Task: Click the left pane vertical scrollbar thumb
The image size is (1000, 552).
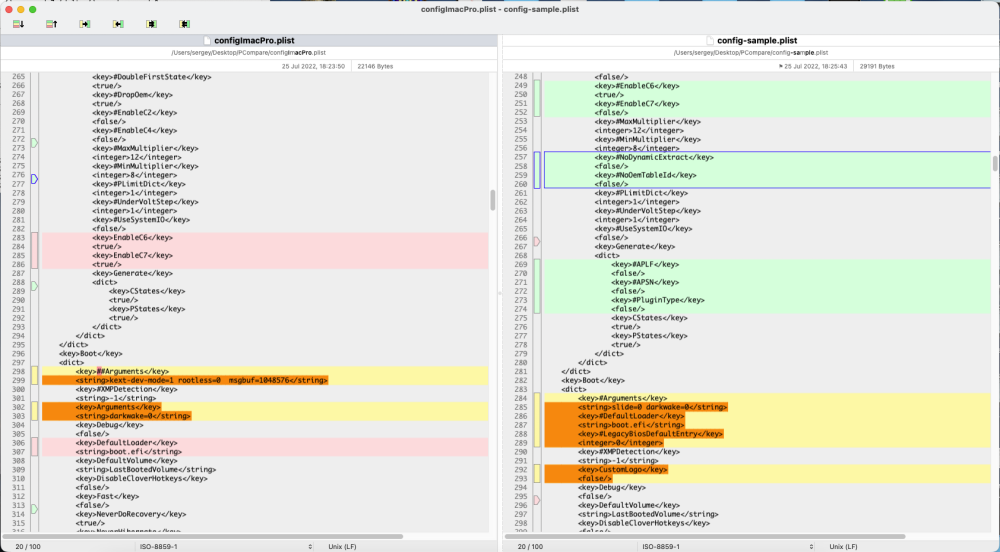Action: tap(492, 200)
